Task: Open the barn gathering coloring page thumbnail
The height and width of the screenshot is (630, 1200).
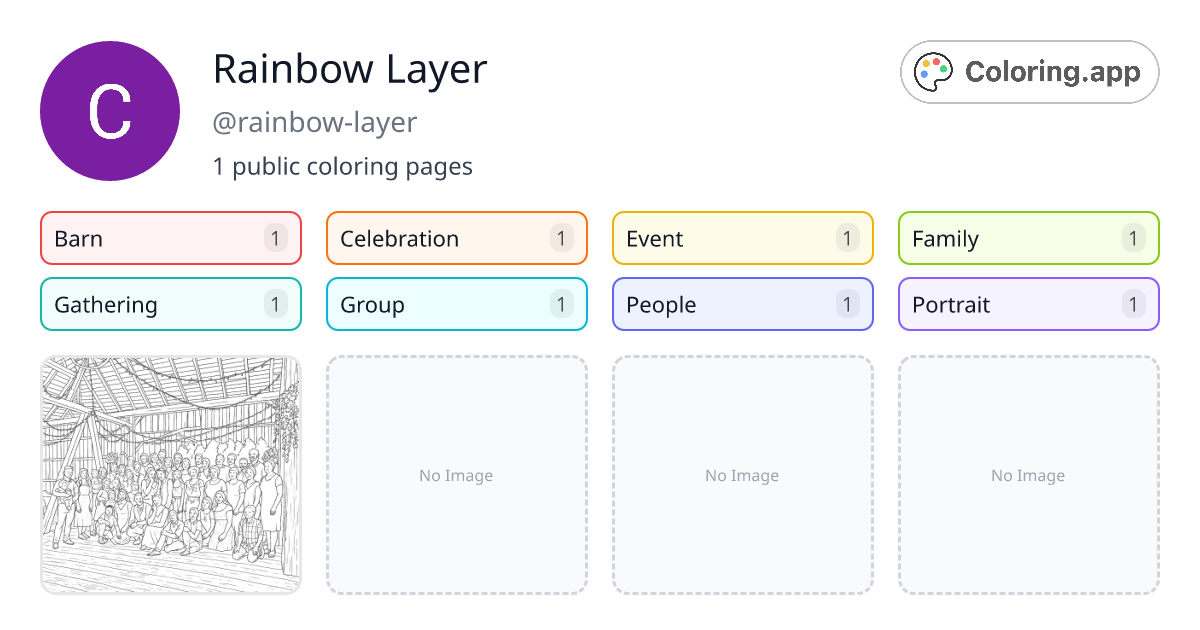Action: tap(170, 475)
